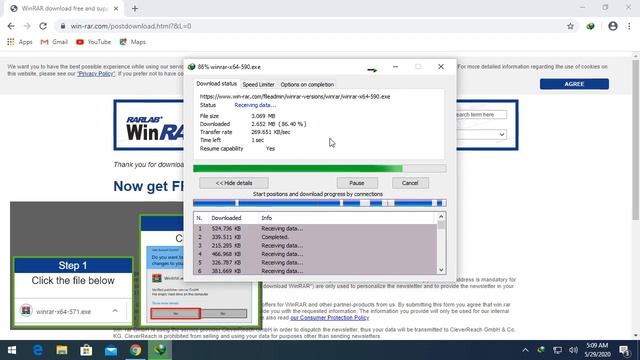Open the Consumer Protection Policy link
The height and width of the screenshot is (360, 640).
330,318
